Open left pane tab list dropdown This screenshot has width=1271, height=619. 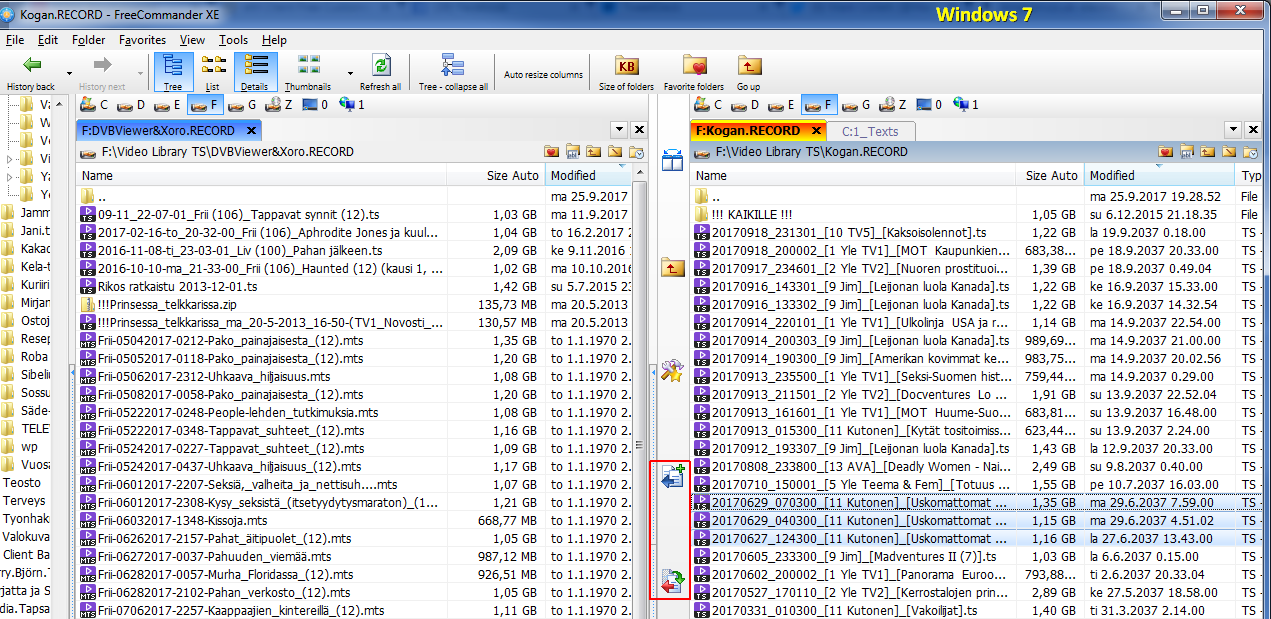click(x=619, y=130)
